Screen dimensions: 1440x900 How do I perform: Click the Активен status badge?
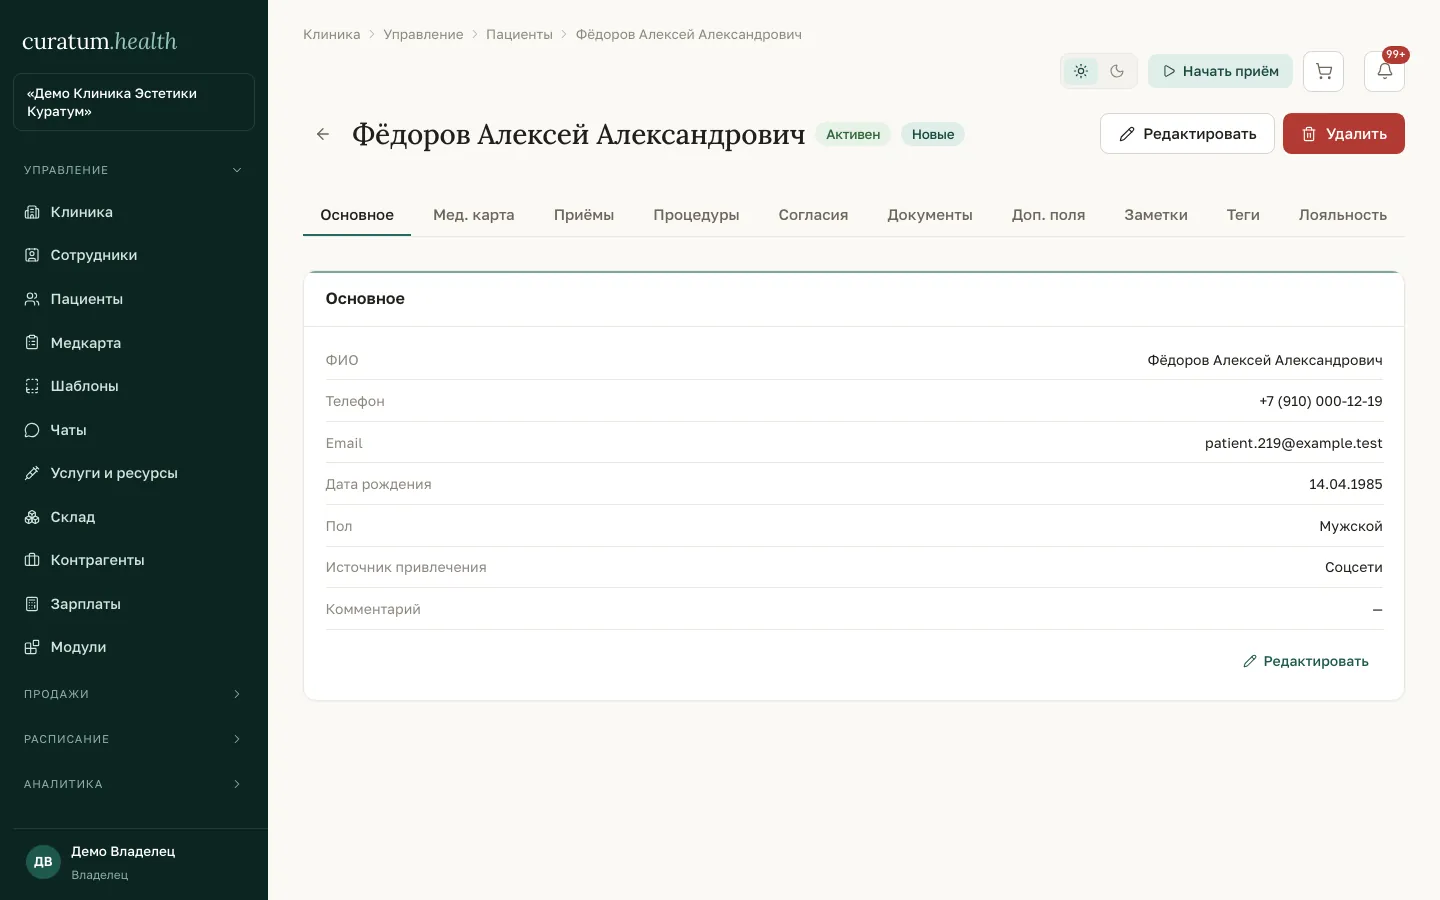[853, 134]
